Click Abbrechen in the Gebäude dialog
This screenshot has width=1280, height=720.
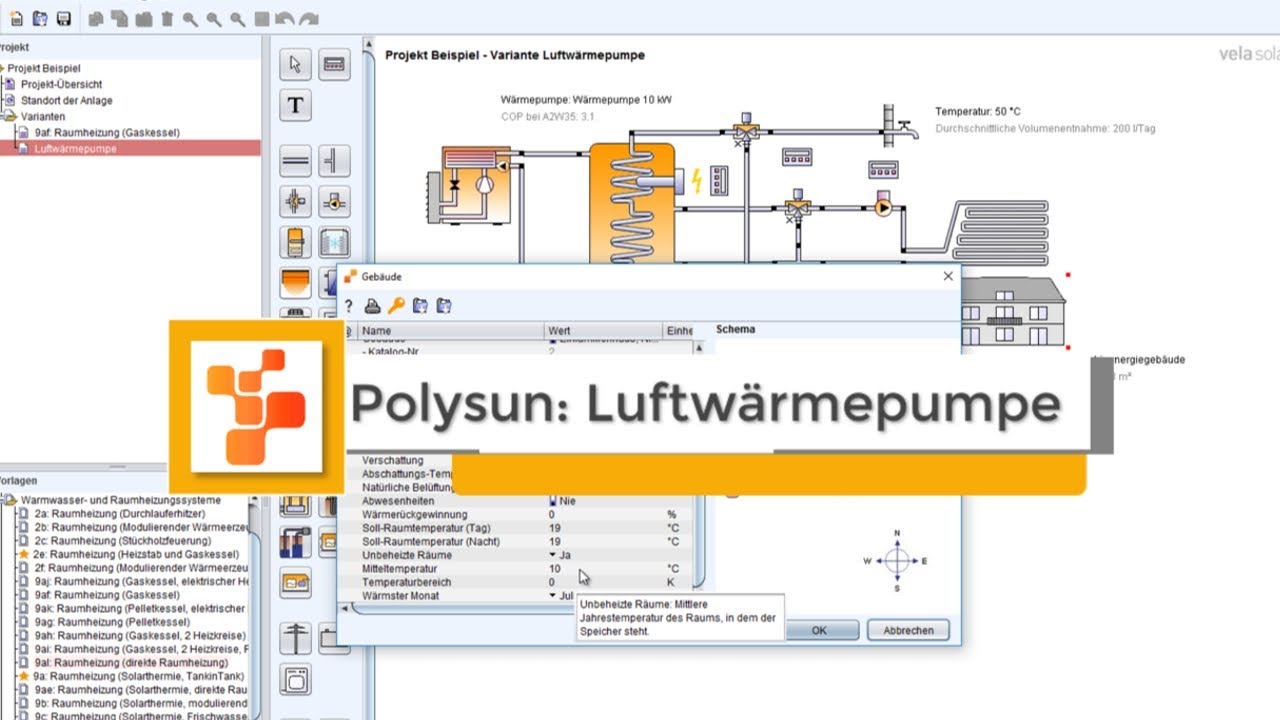tap(908, 630)
